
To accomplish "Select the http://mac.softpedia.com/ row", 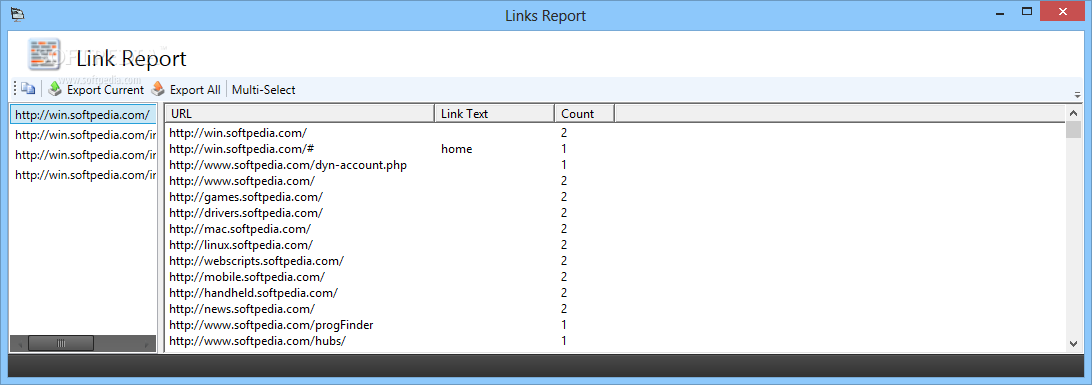I will [615, 229].
